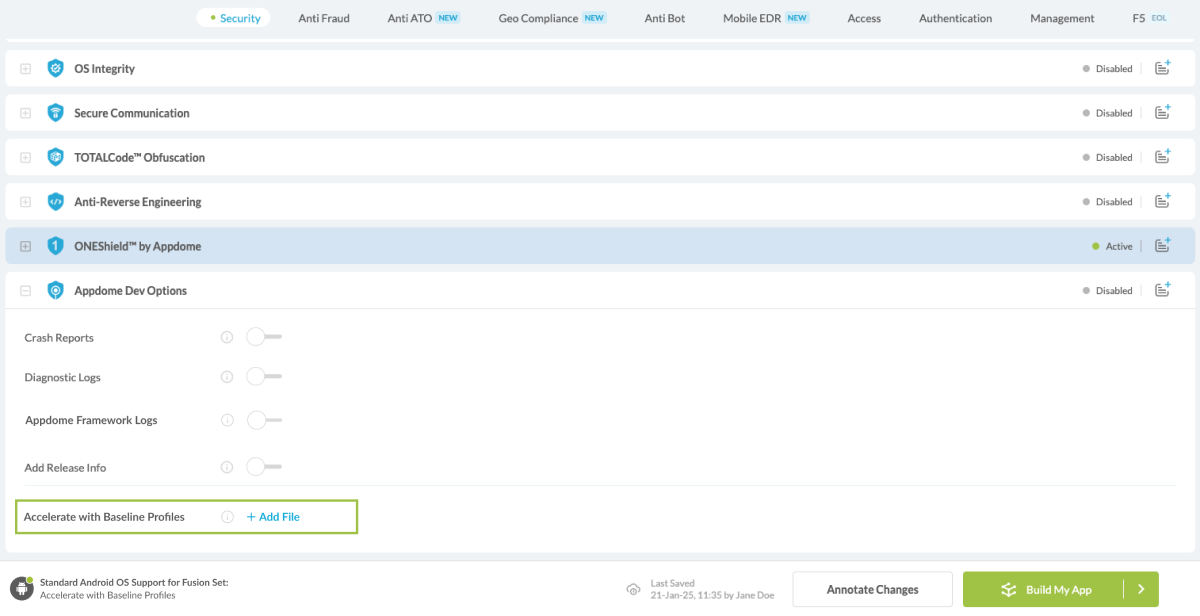Click the add-note icon on the OS Integrity row
Viewport: 1200px width, 616px height.
click(x=1163, y=67)
